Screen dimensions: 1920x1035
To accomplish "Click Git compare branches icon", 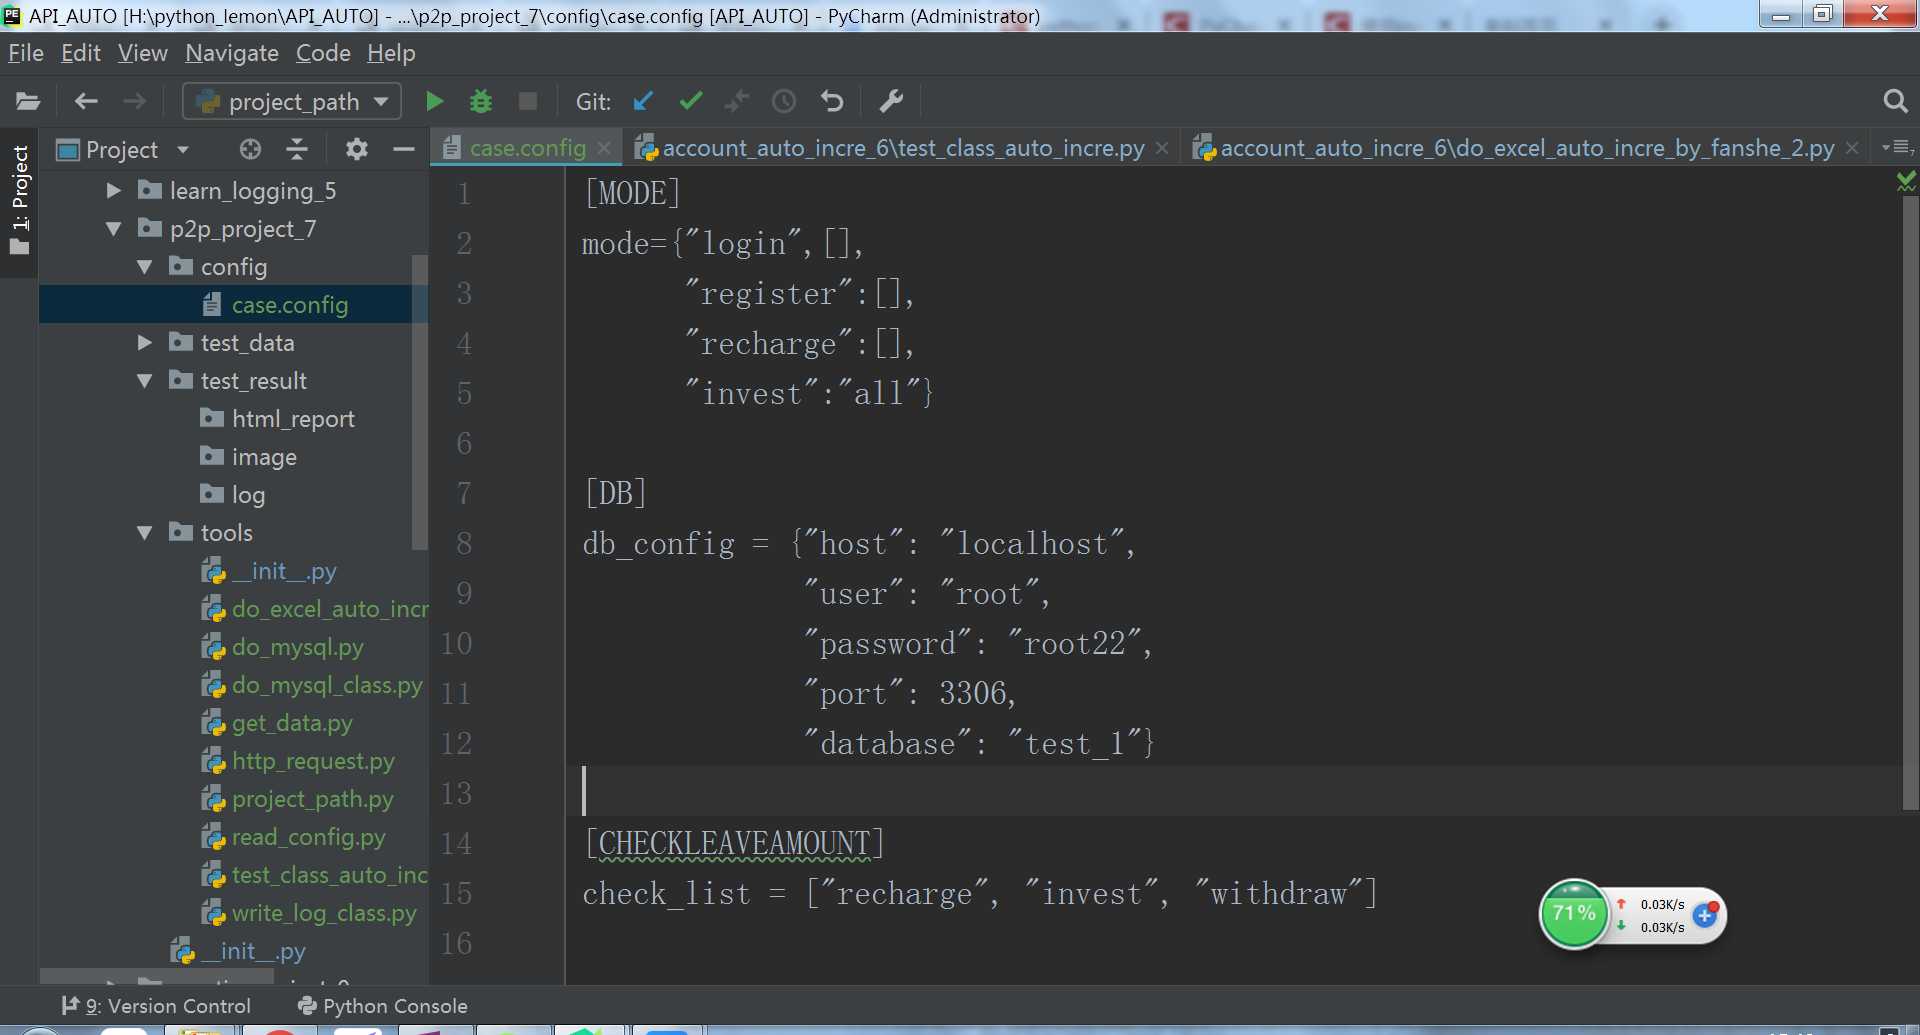I will tap(737, 101).
